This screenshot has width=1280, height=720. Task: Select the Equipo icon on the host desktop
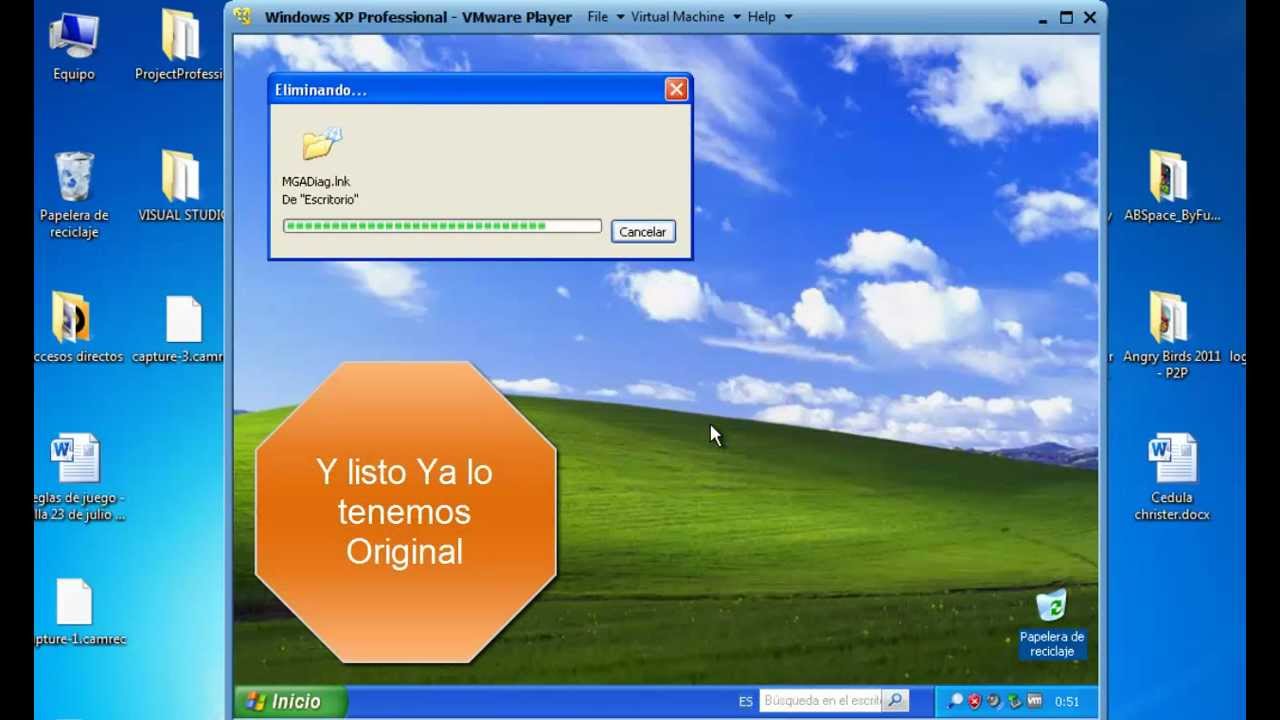pyautogui.click(x=74, y=46)
